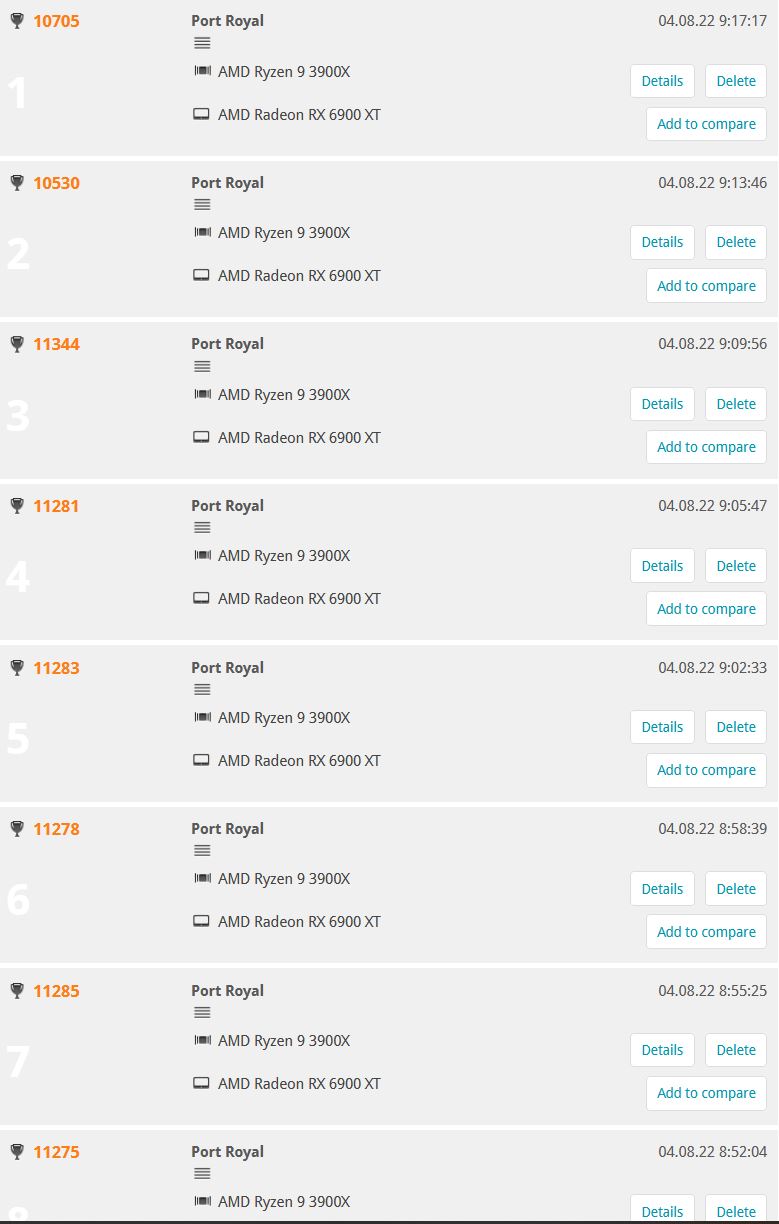Click the CPU icon in result 2

202,233
